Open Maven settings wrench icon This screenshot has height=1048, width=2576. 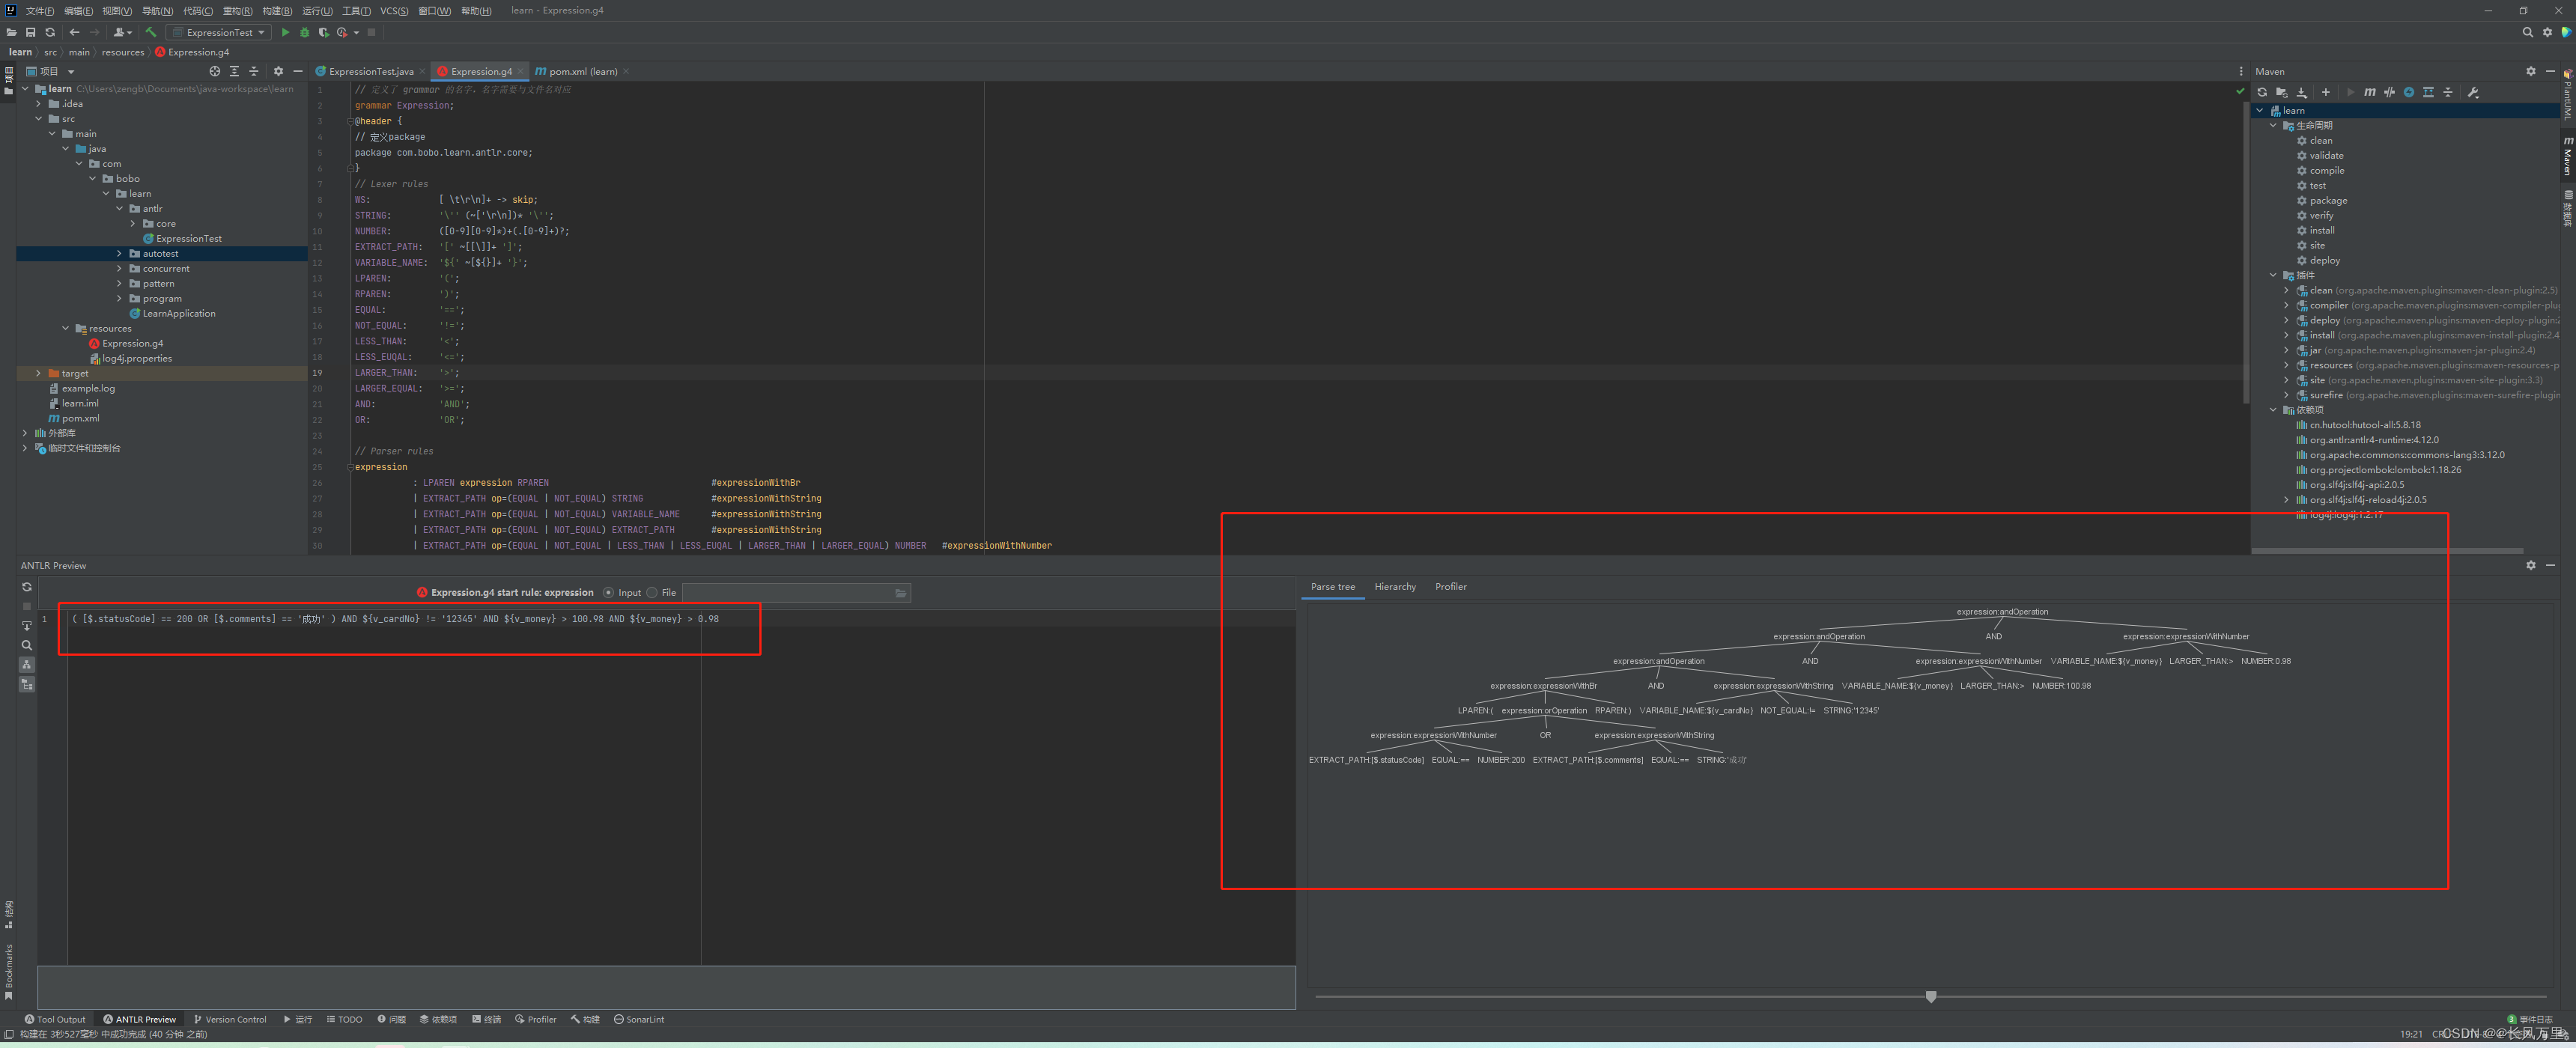point(2473,92)
